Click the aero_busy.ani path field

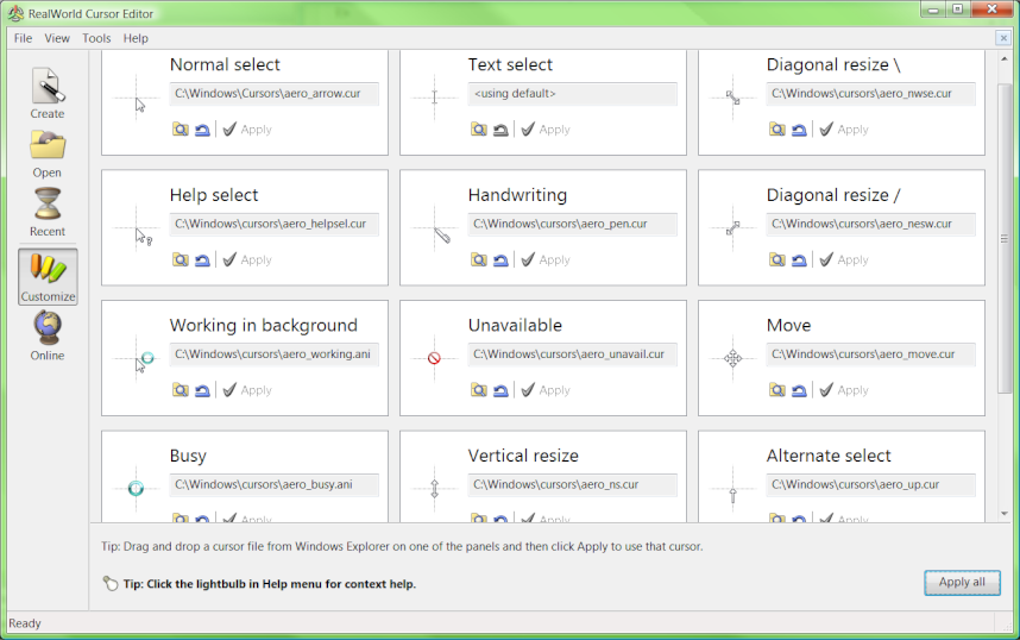click(274, 485)
